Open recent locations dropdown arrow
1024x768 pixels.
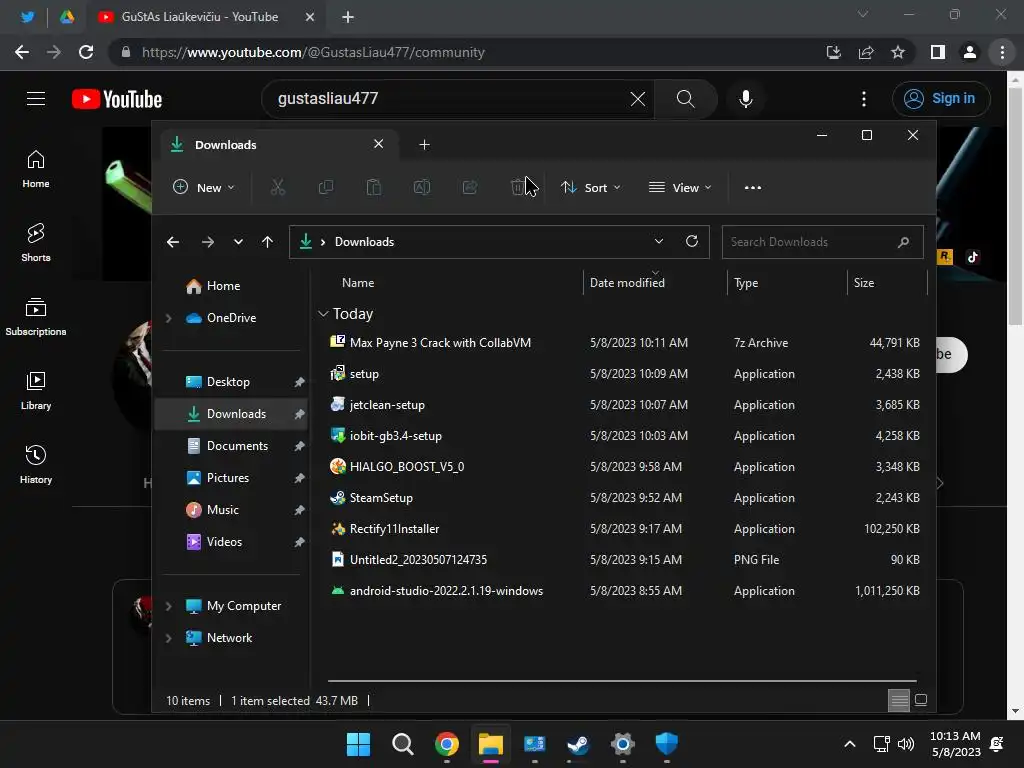pyautogui.click(x=238, y=242)
